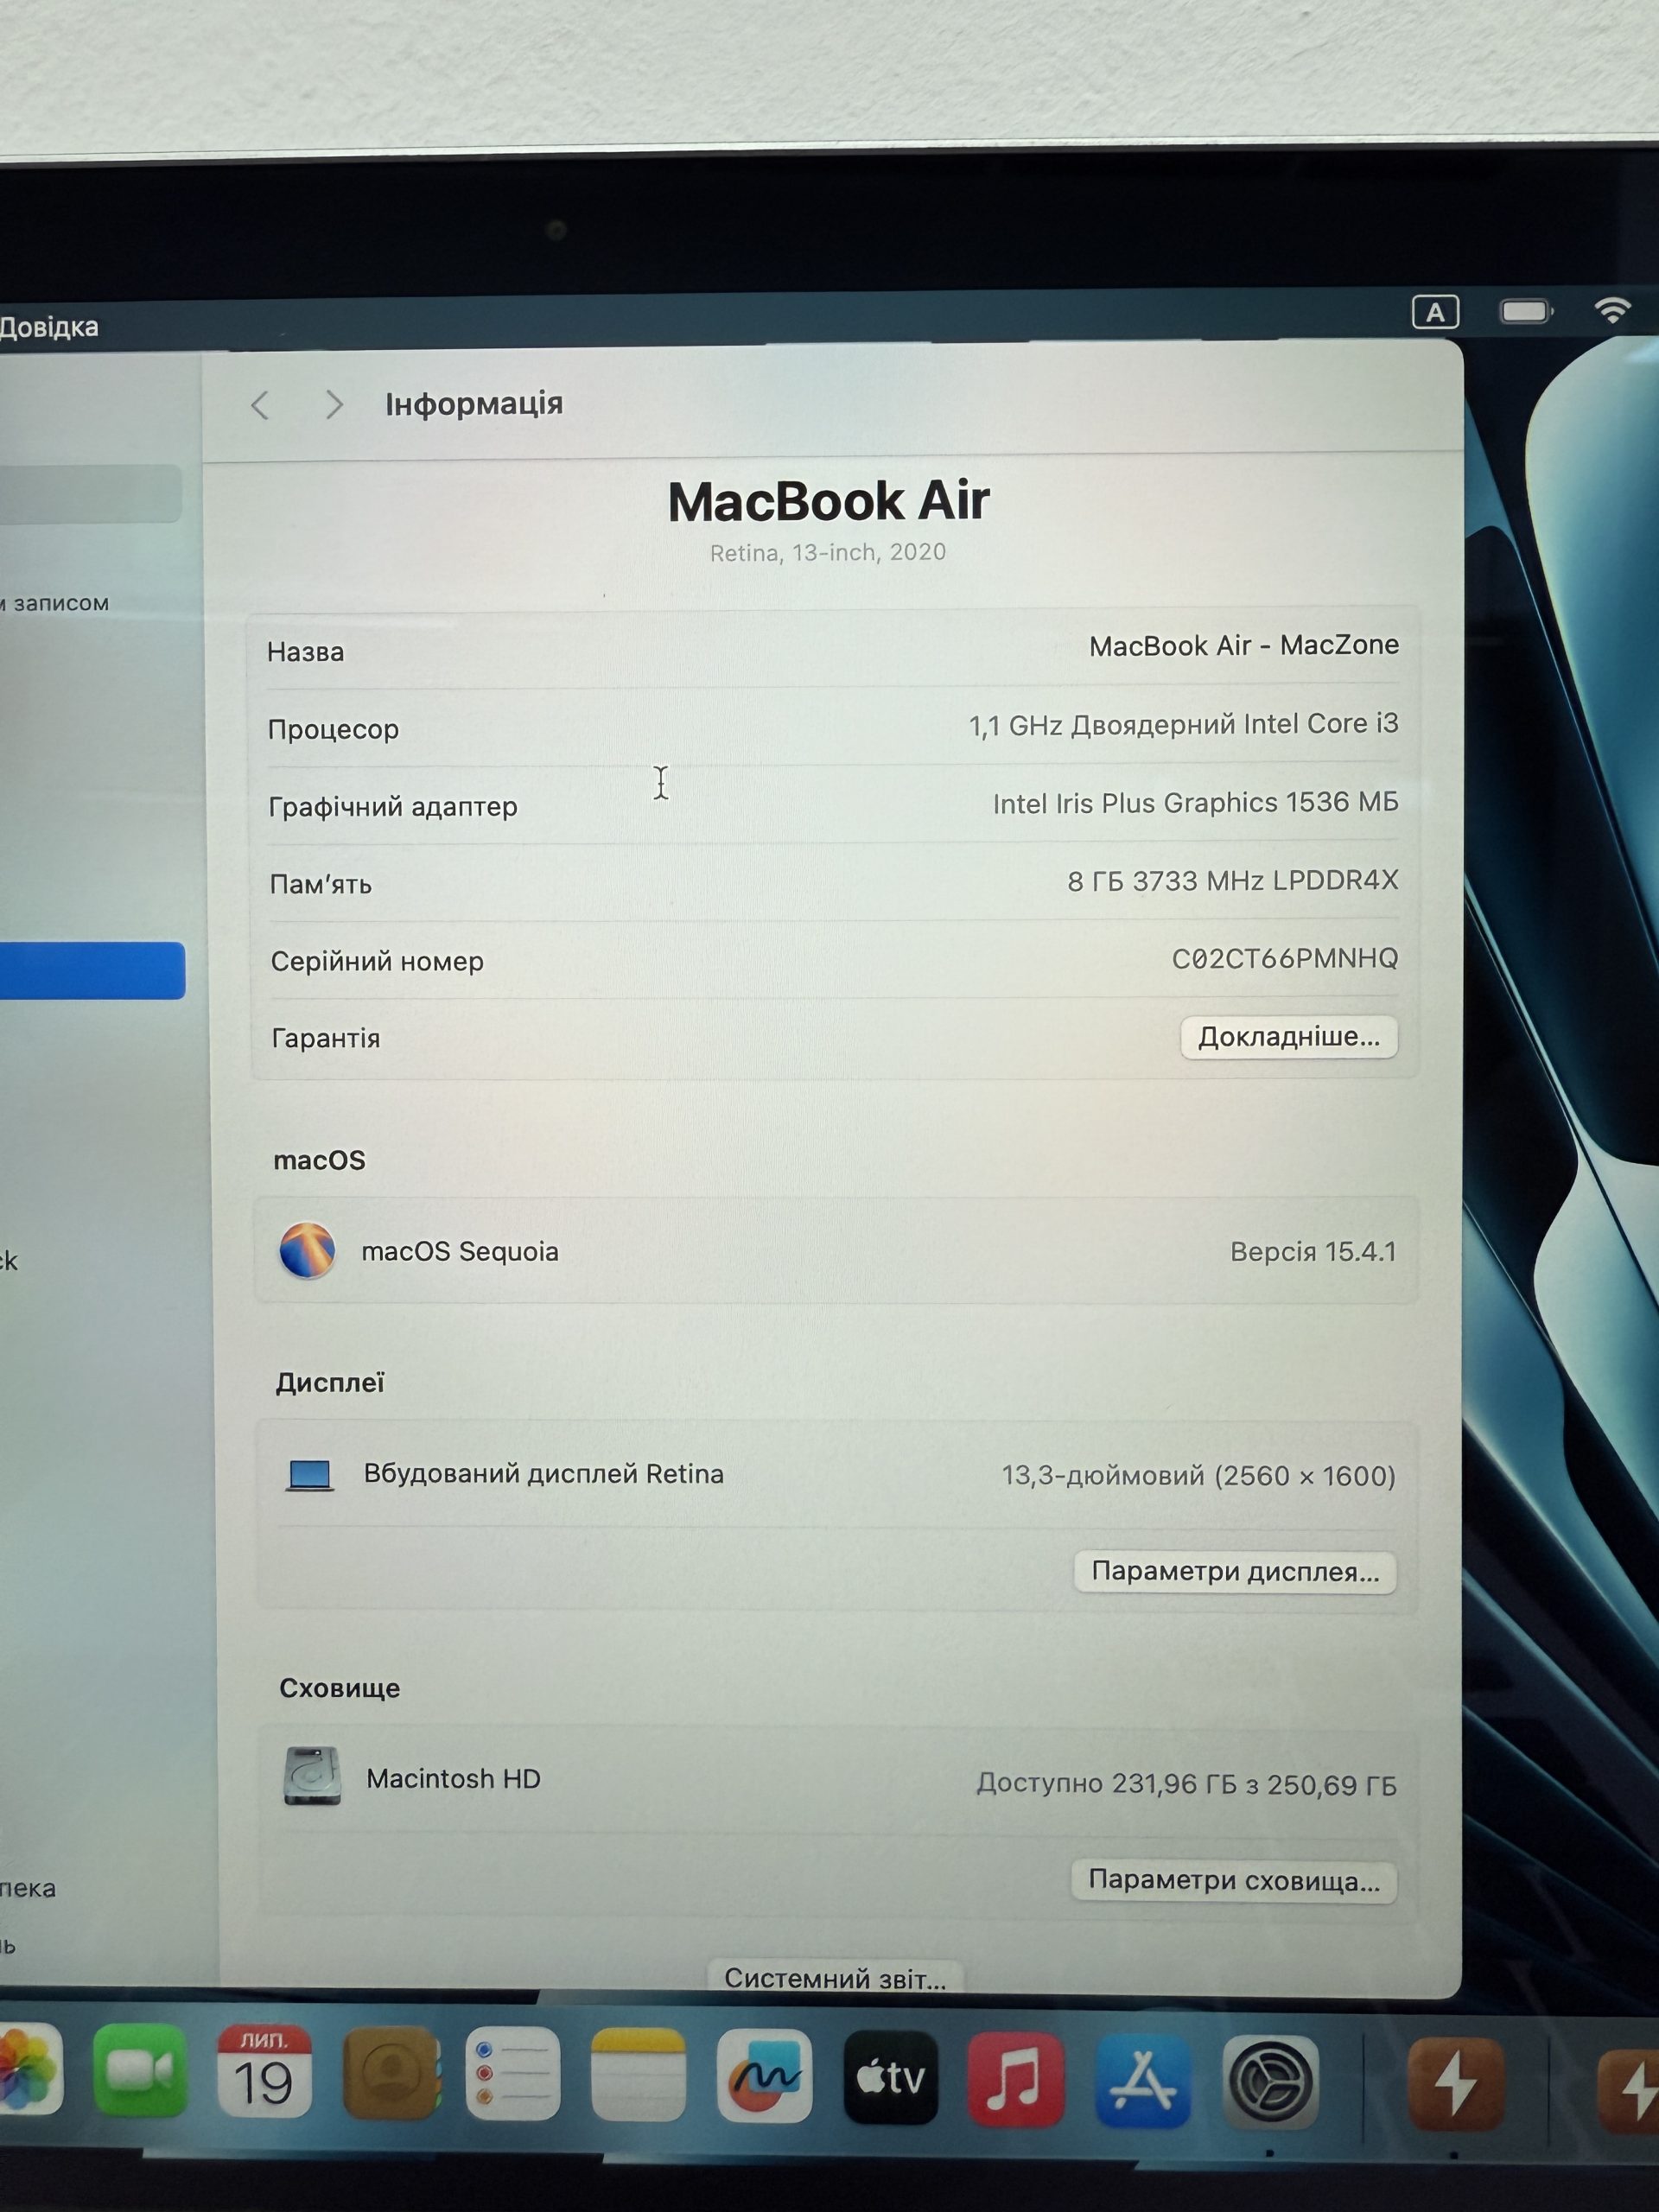Open System Settings from the Dock
This screenshot has height=2212, width=1659.
(1270, 2082)
